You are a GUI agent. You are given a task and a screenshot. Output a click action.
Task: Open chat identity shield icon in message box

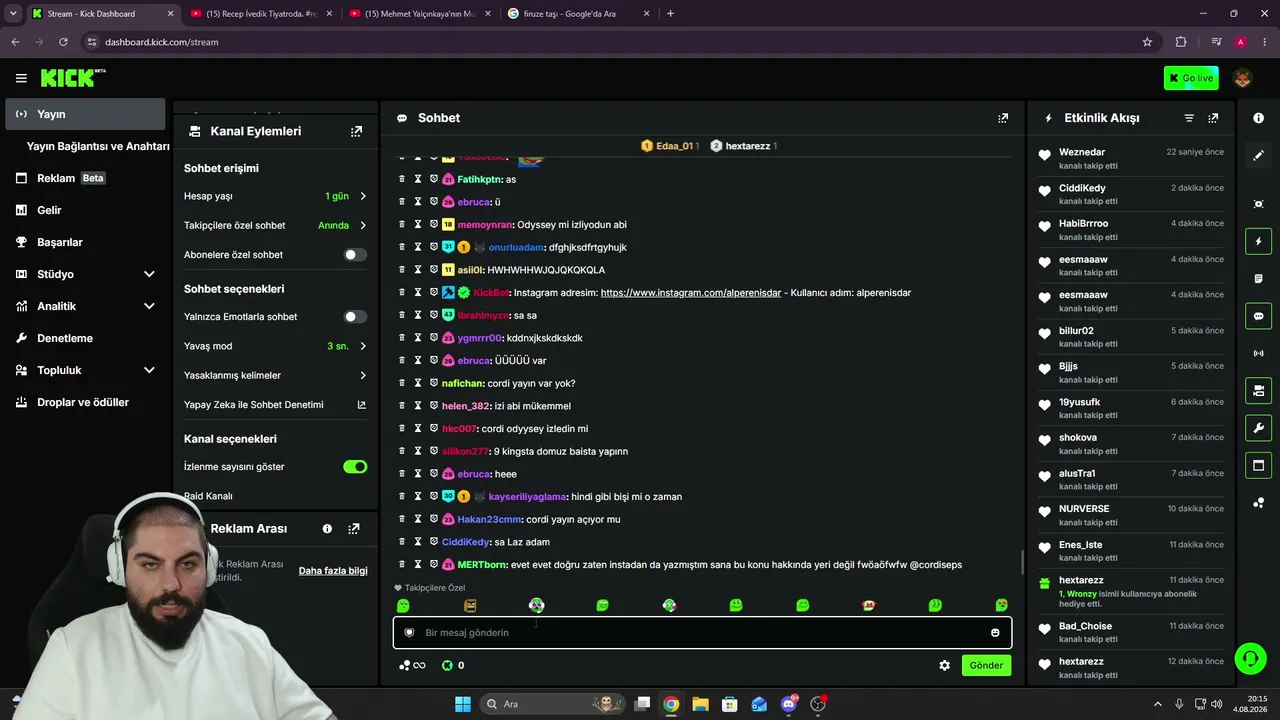point(409,632)
